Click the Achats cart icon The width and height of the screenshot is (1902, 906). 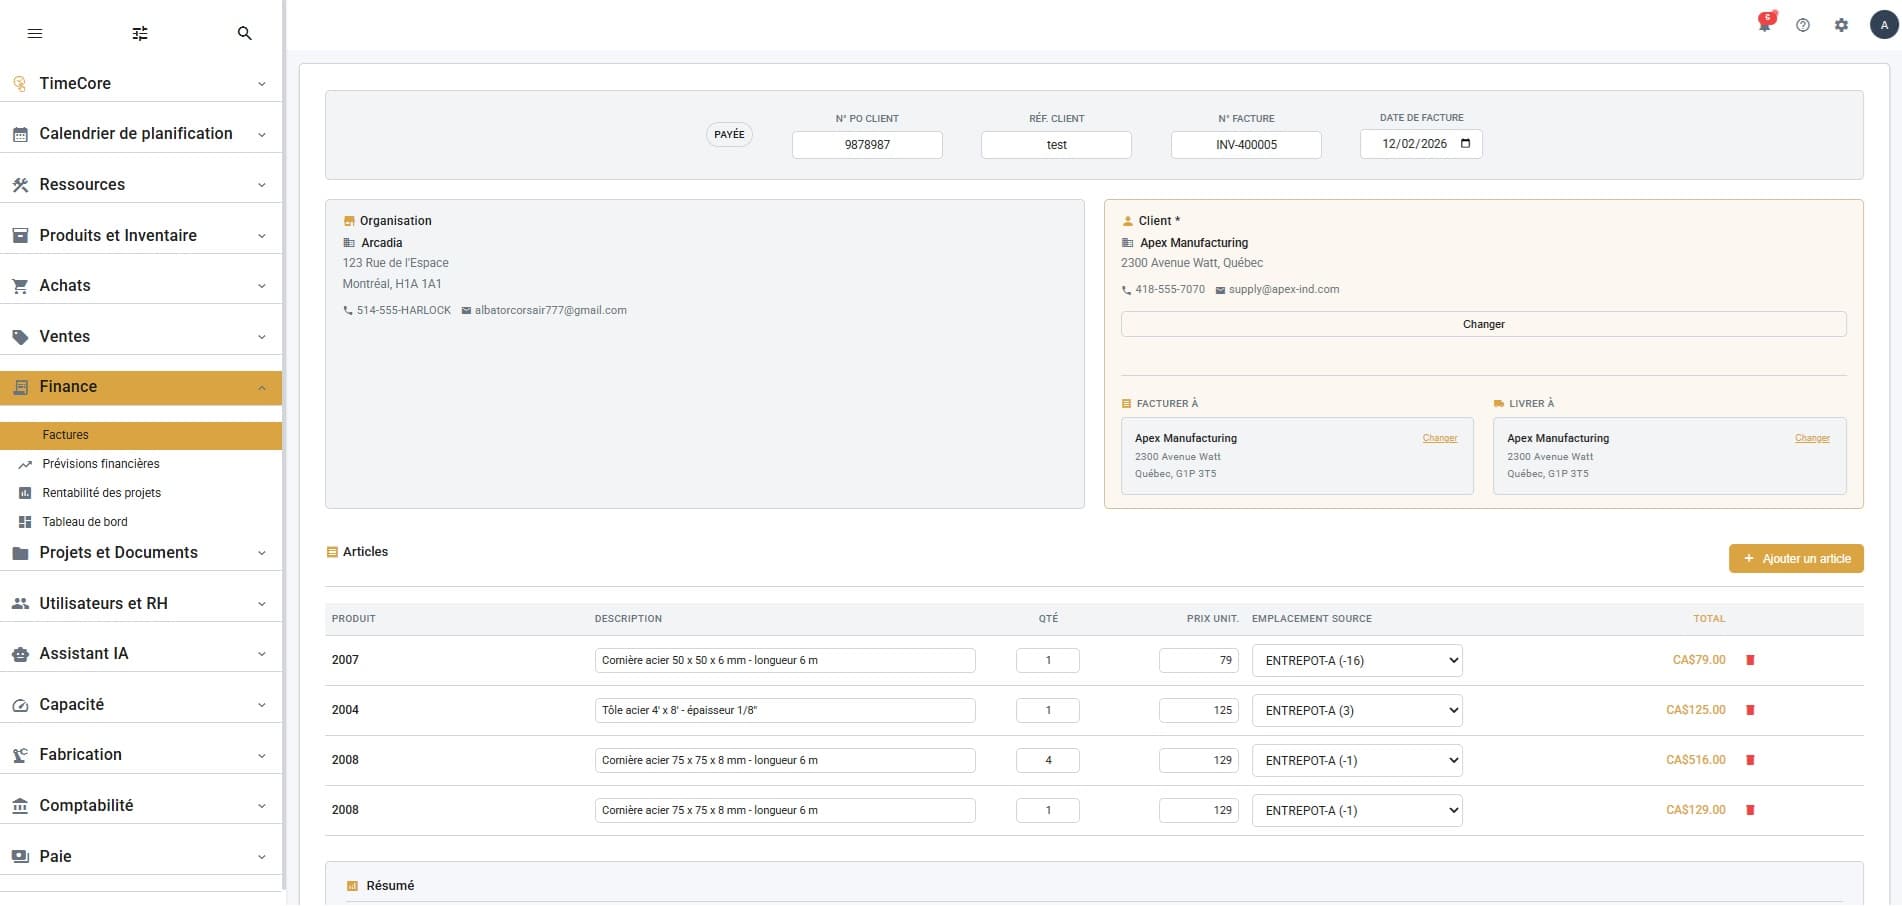pos(20,286)
